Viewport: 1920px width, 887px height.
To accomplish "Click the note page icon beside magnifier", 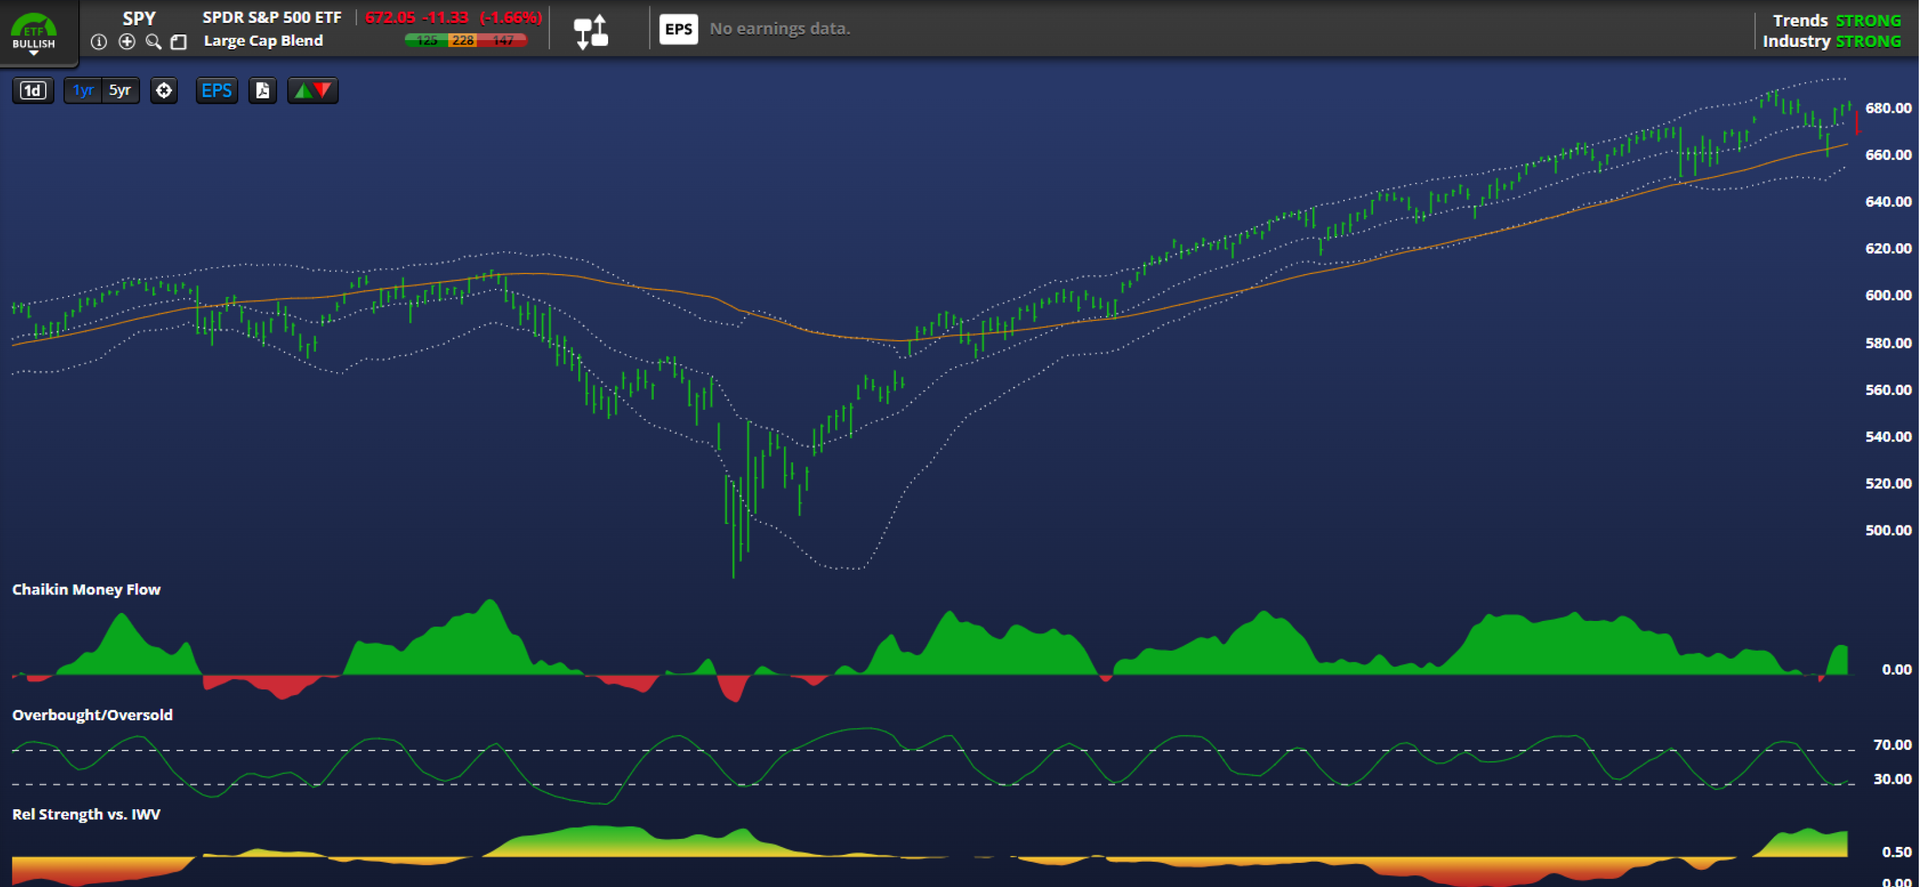I will (x=179, y=42).
